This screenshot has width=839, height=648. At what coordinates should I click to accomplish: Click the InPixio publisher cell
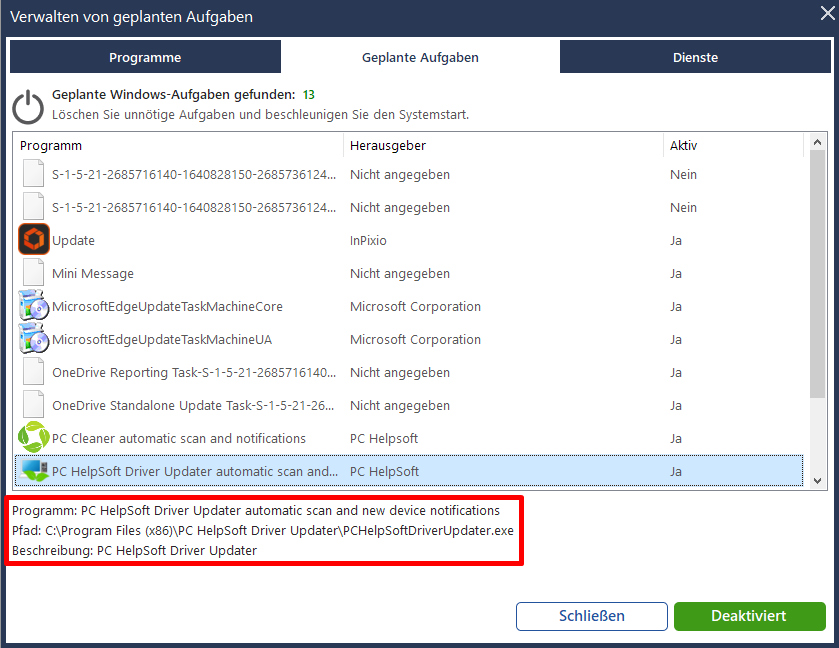tap(368, 240)
